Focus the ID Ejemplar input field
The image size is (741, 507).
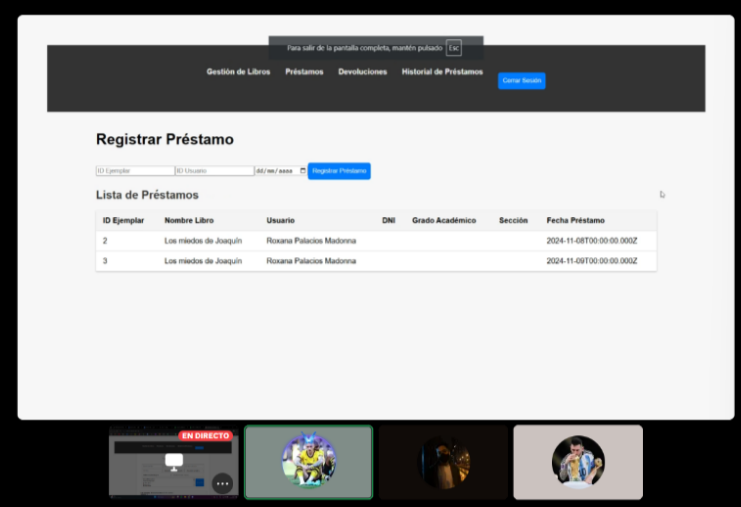point(135,171)
